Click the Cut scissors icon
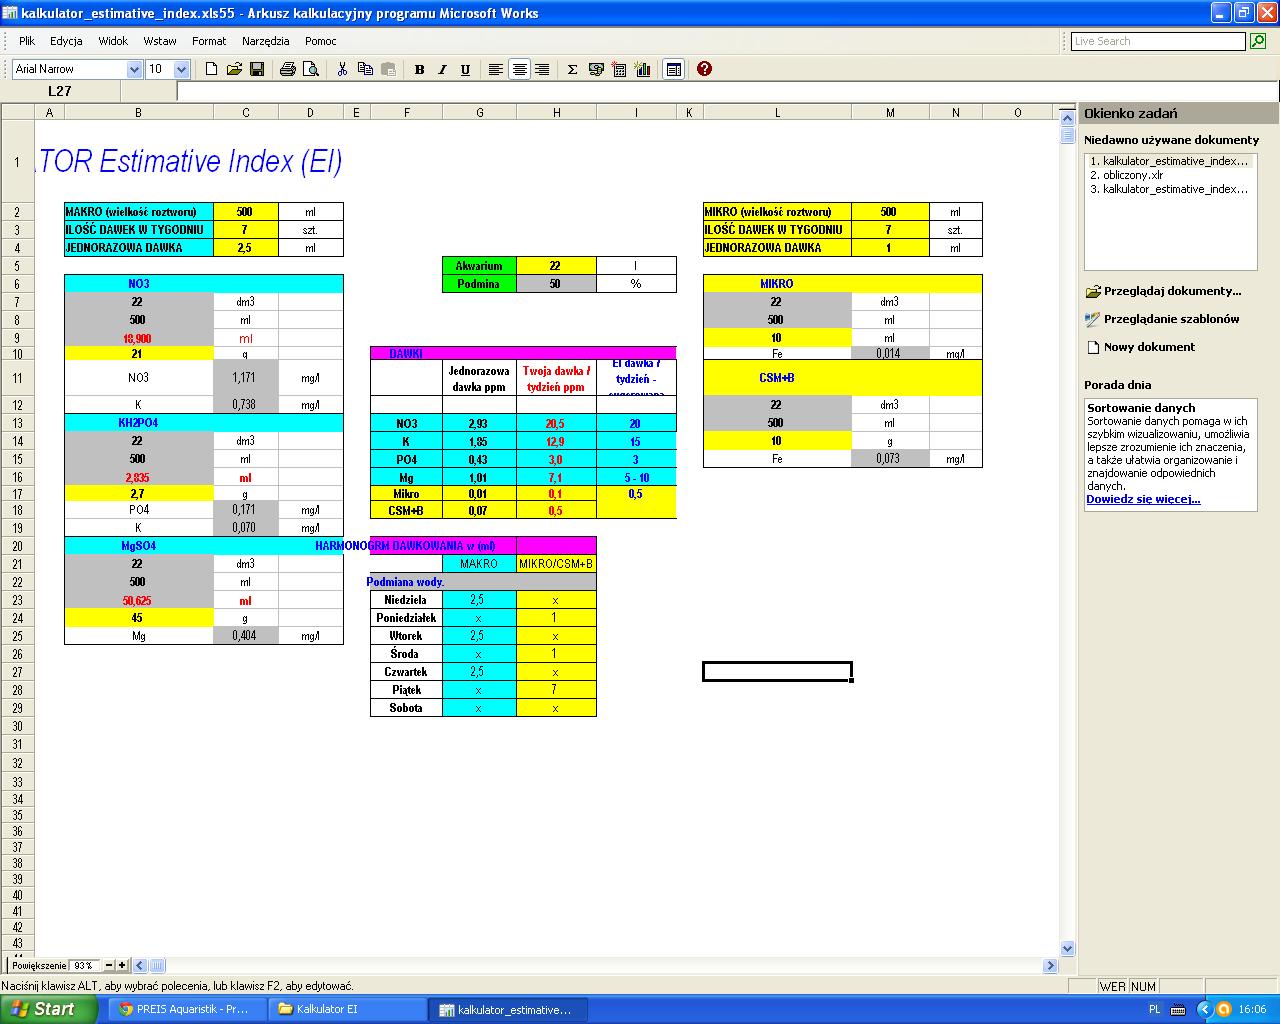This screenshot has height=1024, width=1280. (342, 69)
